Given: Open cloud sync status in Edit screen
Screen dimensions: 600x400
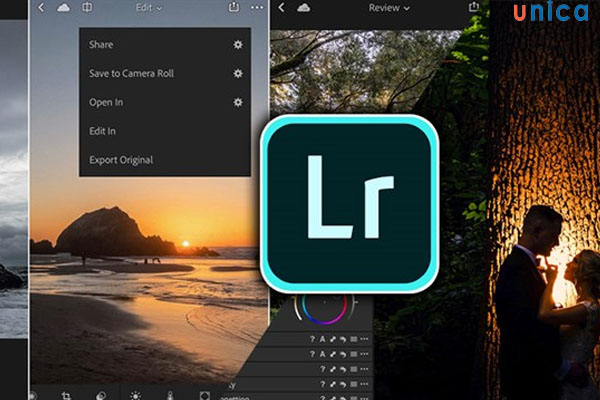Looking at the screenshot, I should (63, 7).
